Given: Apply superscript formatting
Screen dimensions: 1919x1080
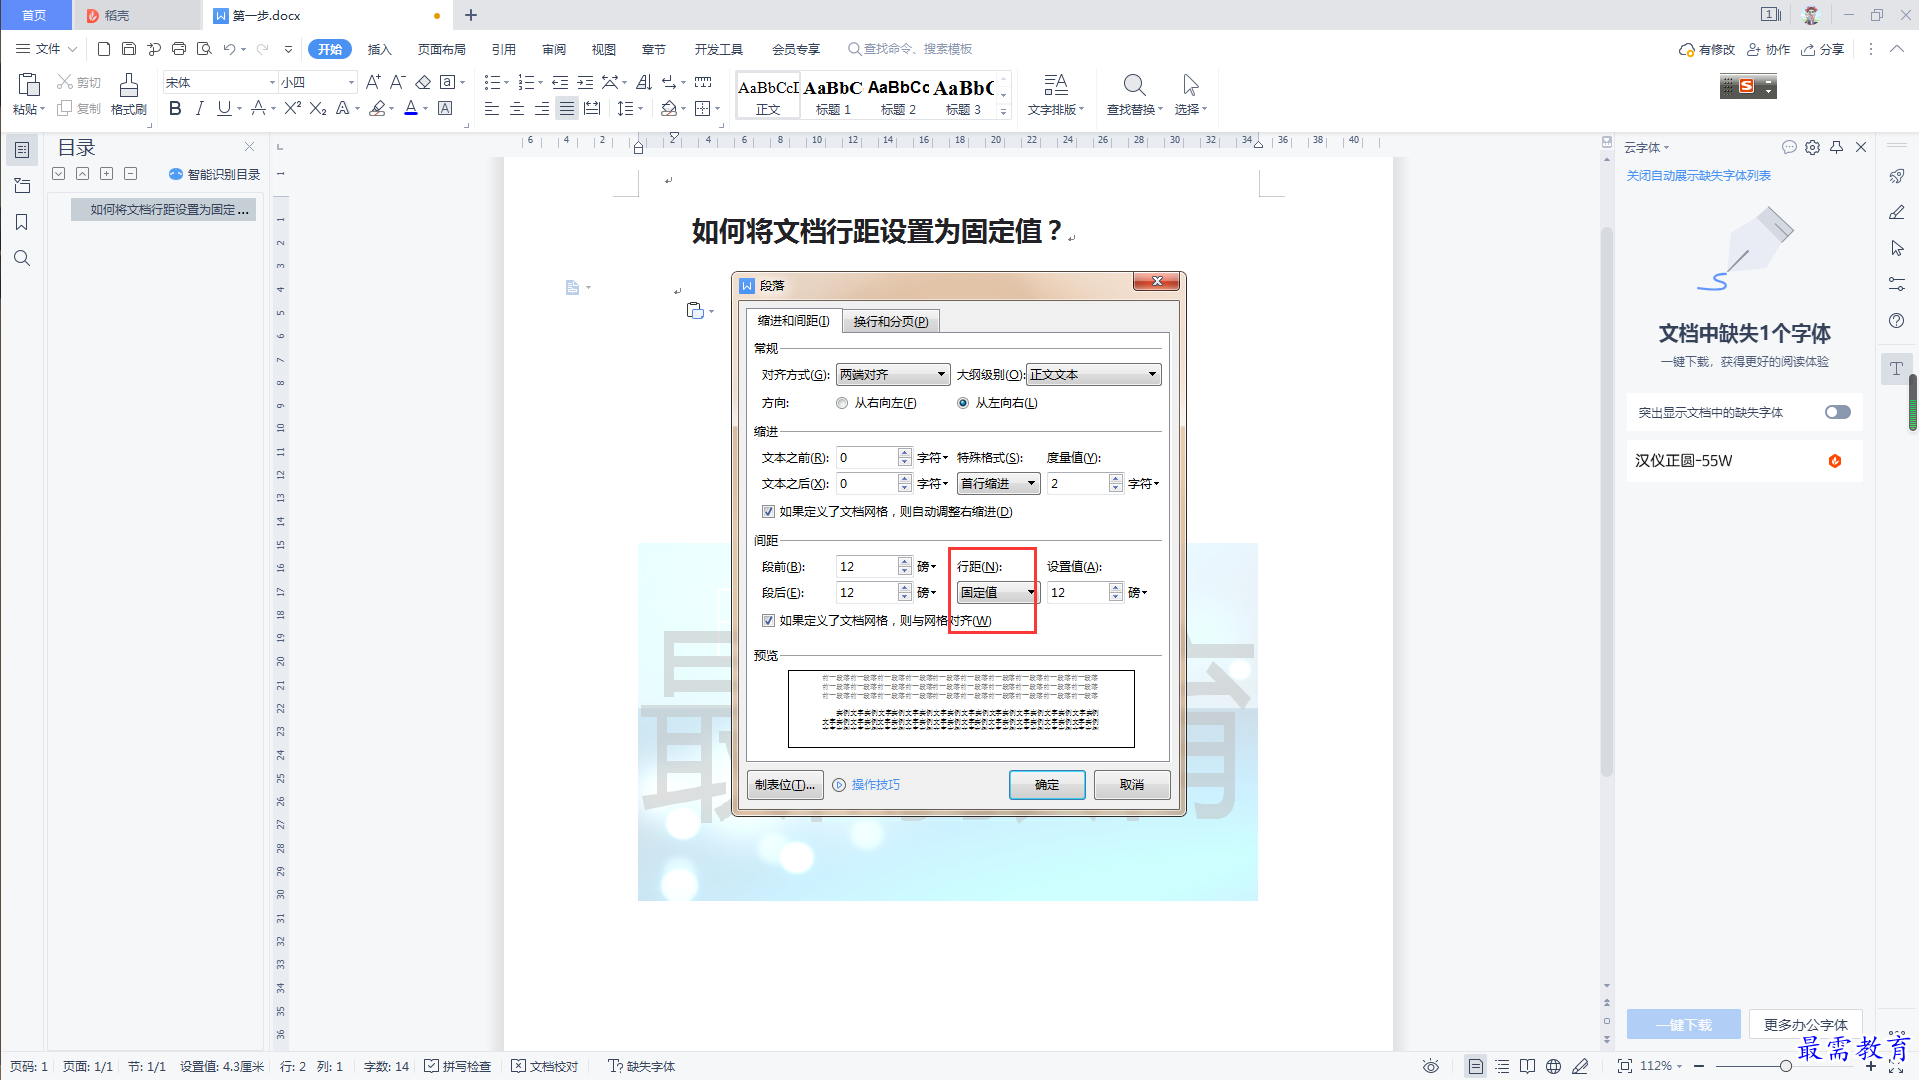Looking at the screenshot, I should [x=292, y=109].
